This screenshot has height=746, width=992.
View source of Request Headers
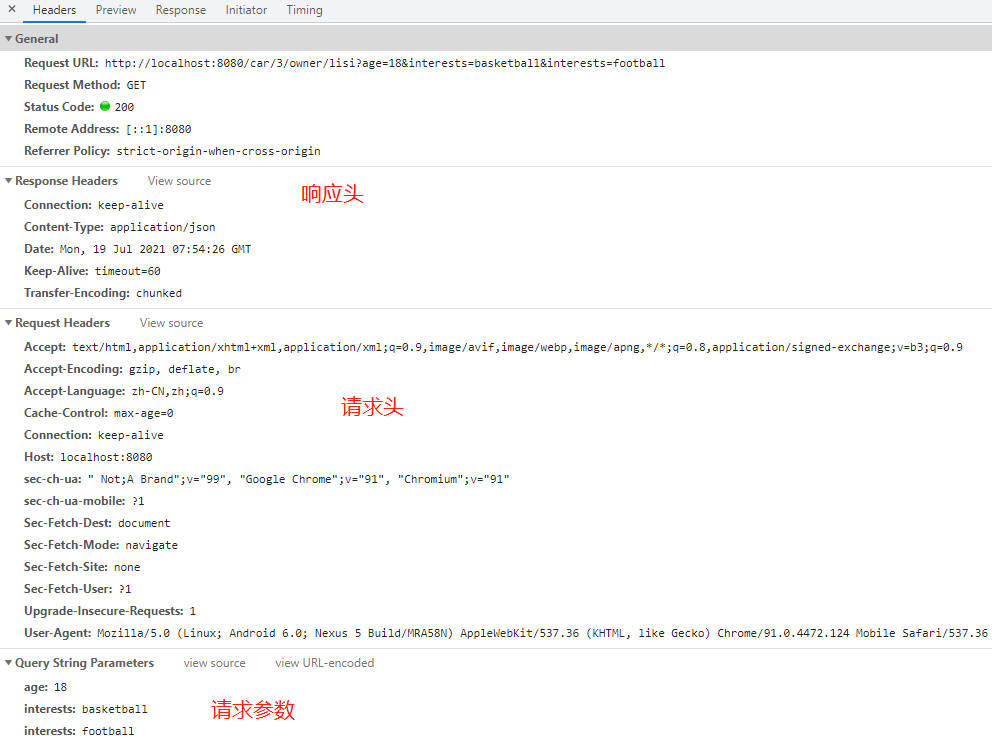click(171, 323)
